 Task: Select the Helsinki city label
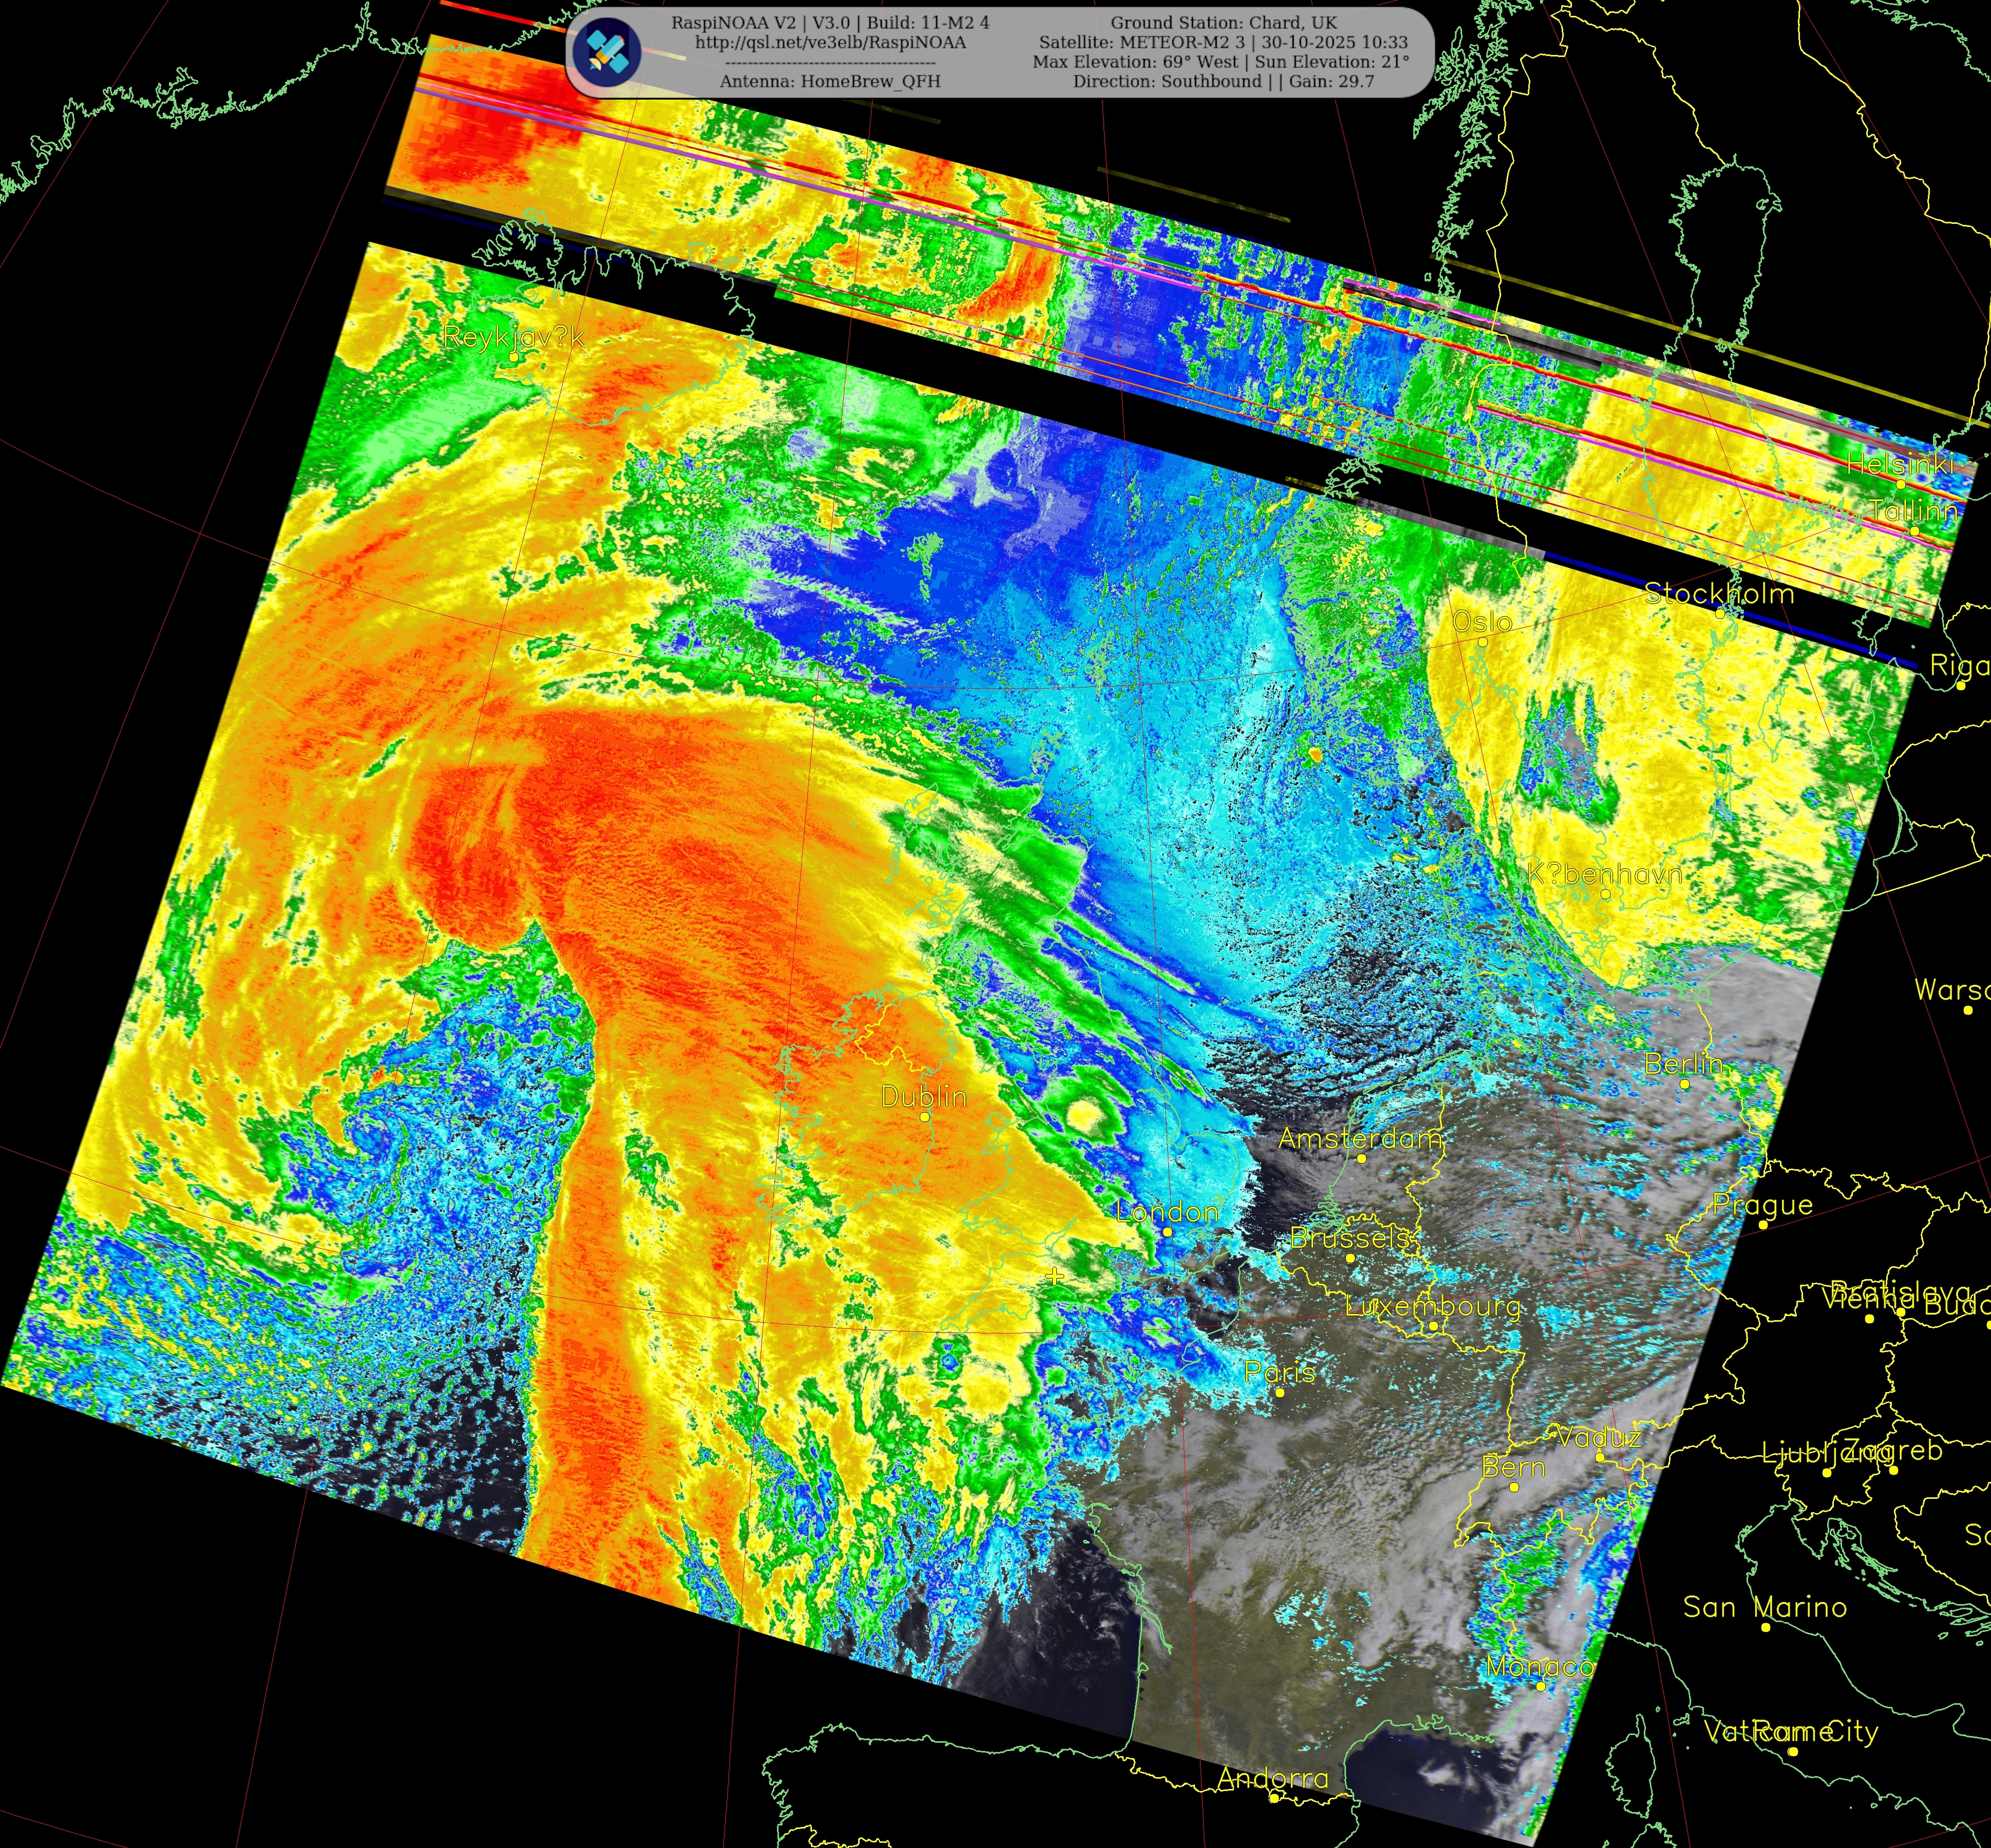[1899, 464]
